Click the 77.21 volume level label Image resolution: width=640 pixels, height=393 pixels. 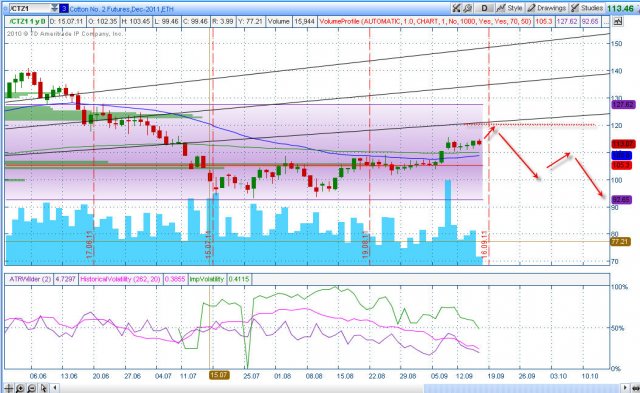coord(620,242)
